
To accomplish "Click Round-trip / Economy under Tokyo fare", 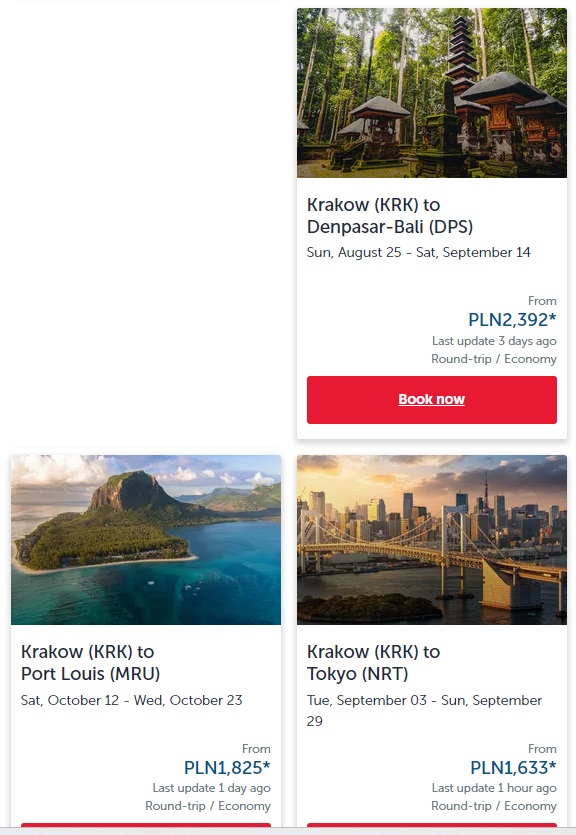I will 493,806.
